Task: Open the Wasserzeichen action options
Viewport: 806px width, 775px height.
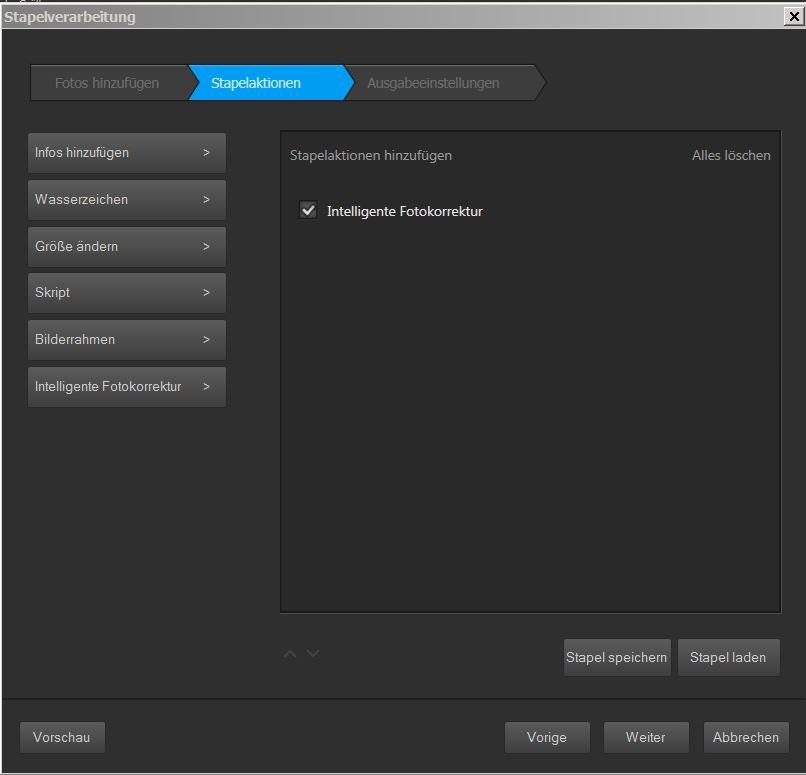Action: click(x=127, y=200)
